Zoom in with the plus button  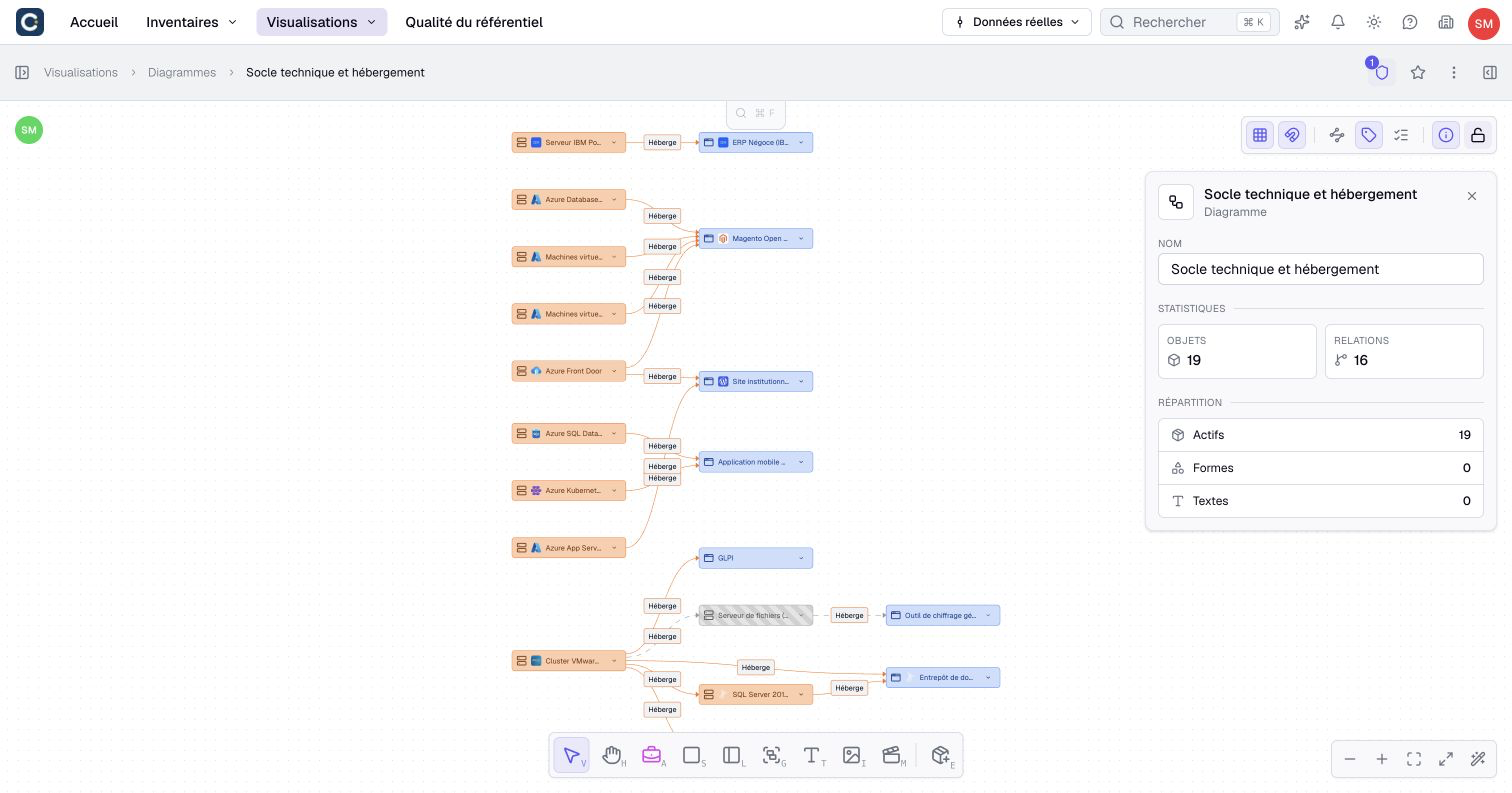click(1382, 759)
